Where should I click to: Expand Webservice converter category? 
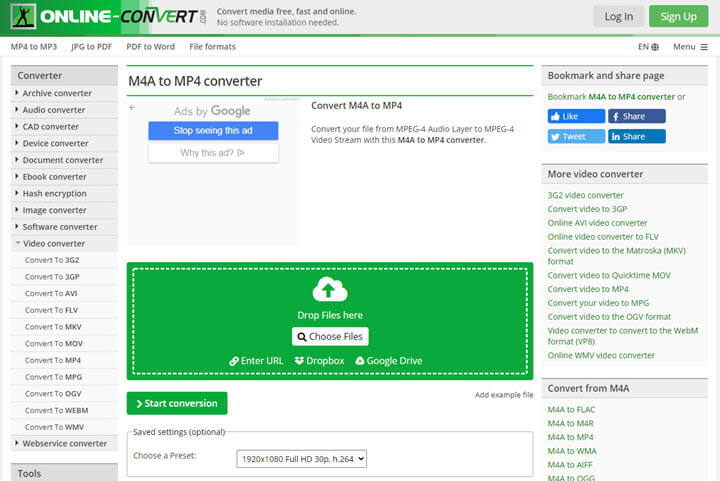click(64, 444)
